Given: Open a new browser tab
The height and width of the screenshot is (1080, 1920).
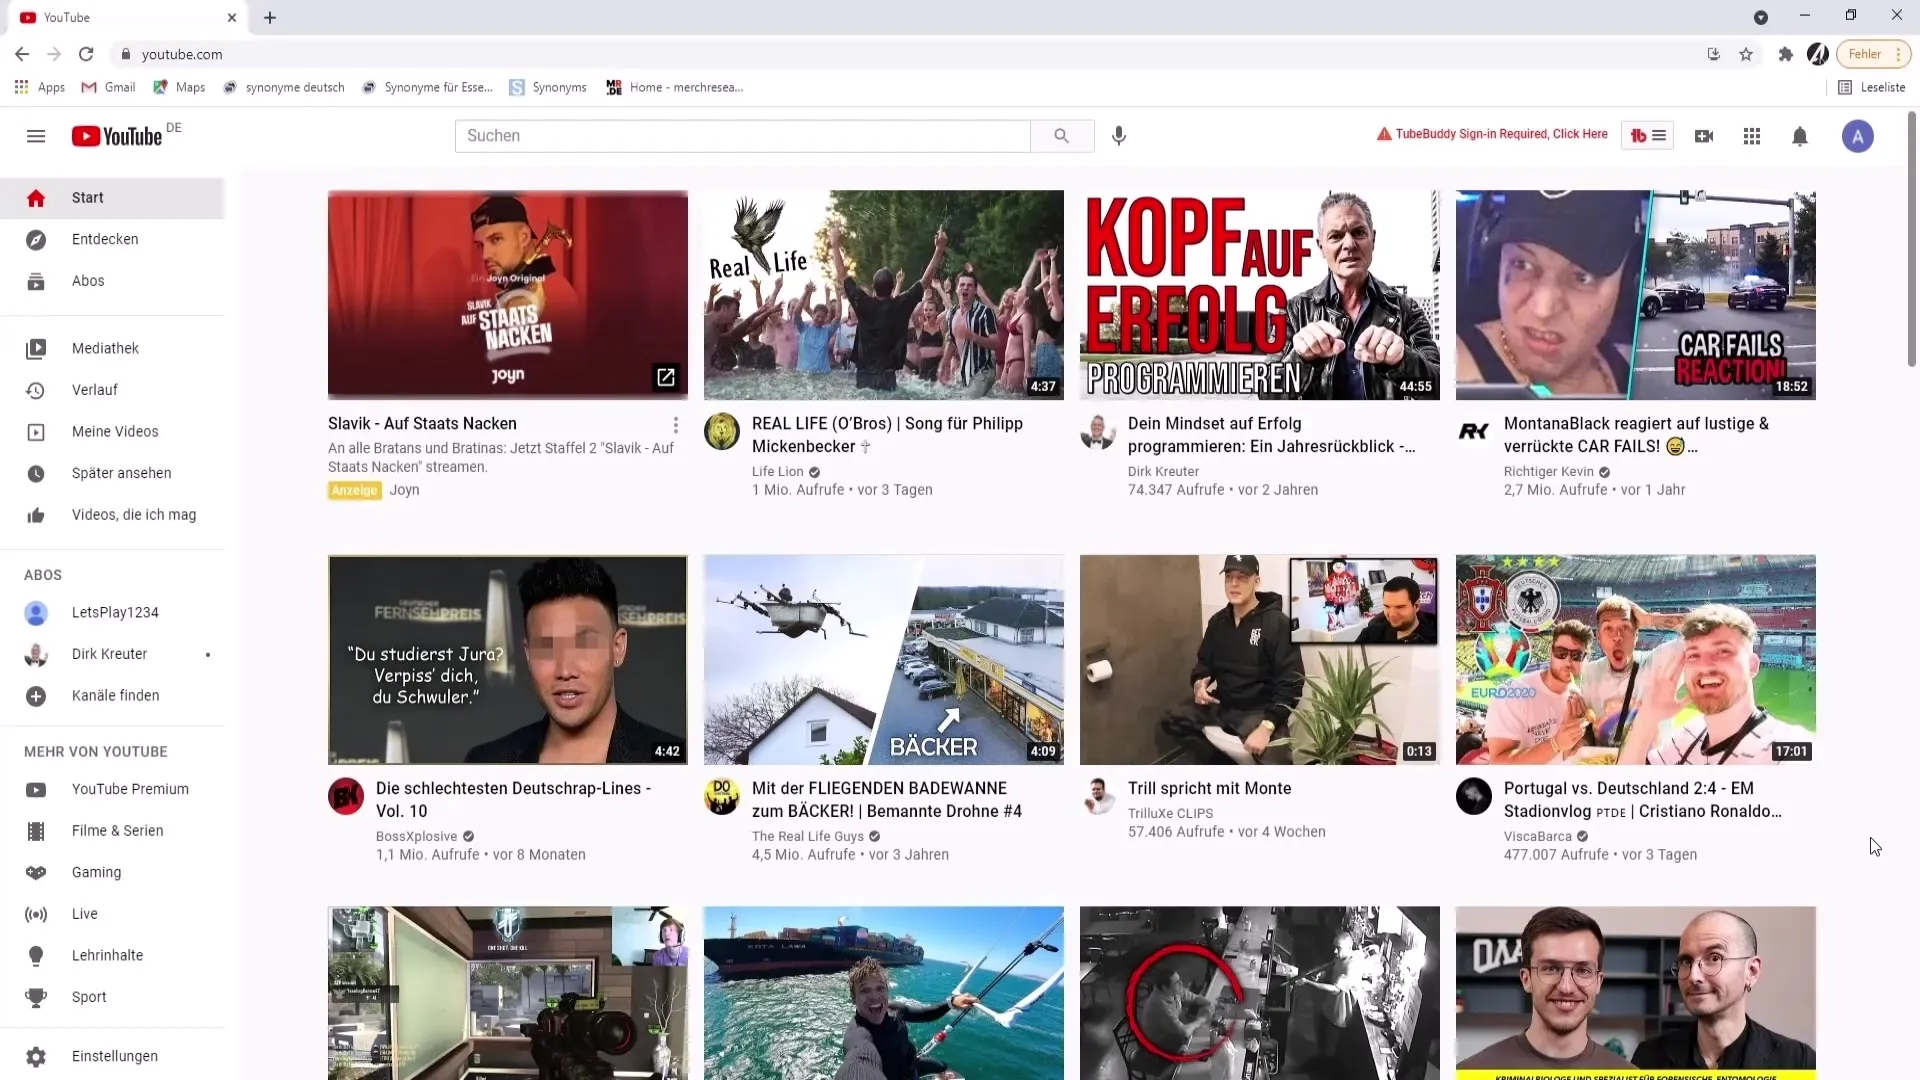Looking at the screenshot, I should [x=270, y=17].
